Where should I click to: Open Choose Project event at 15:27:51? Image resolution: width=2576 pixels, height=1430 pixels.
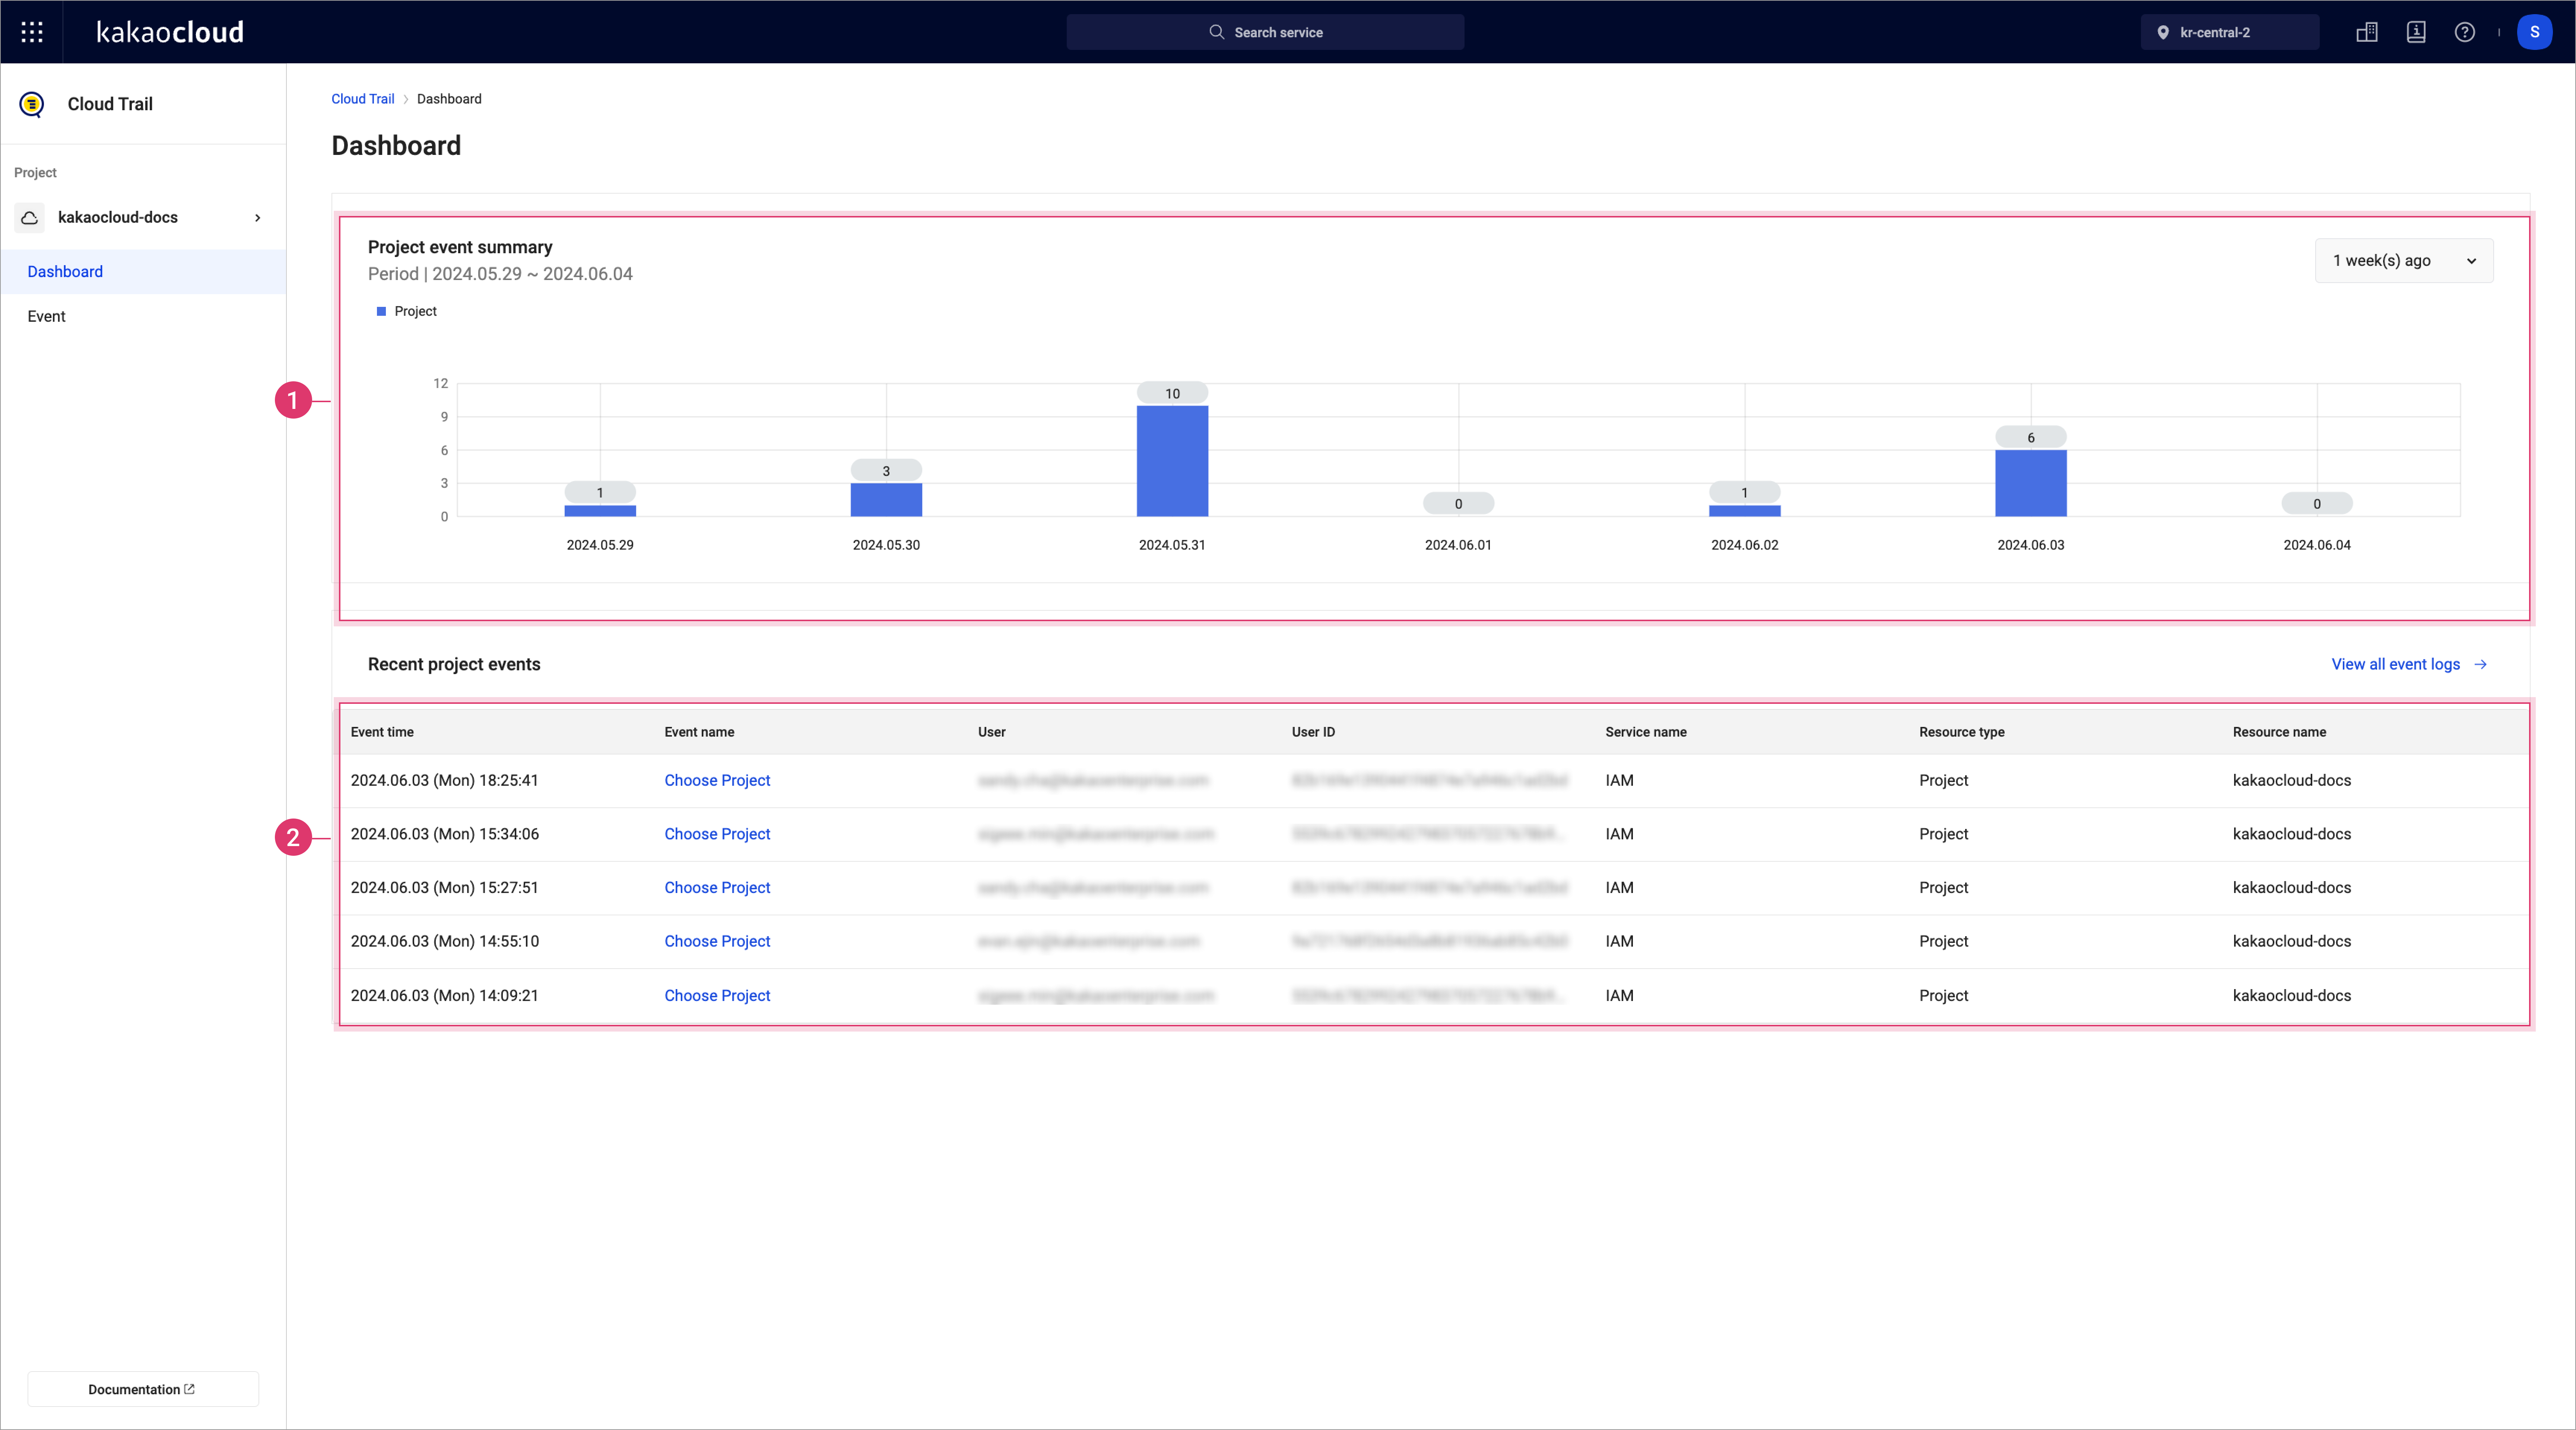[717, 888]
